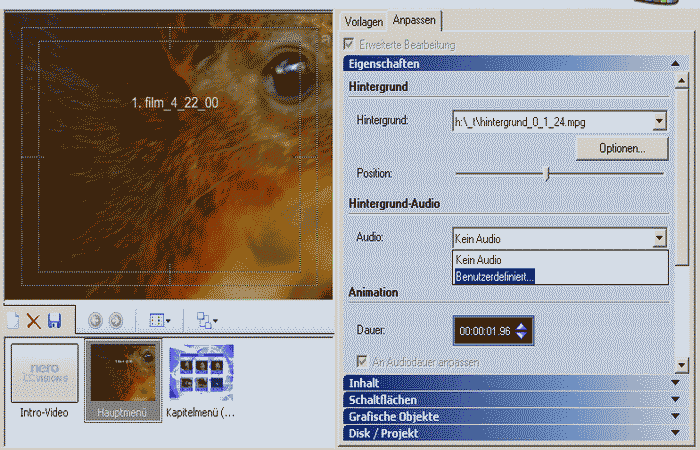Toggle the An Audiodauer anpassen checkbox
The width and height of the screenshot is (700, 450).
click(362, 360)
